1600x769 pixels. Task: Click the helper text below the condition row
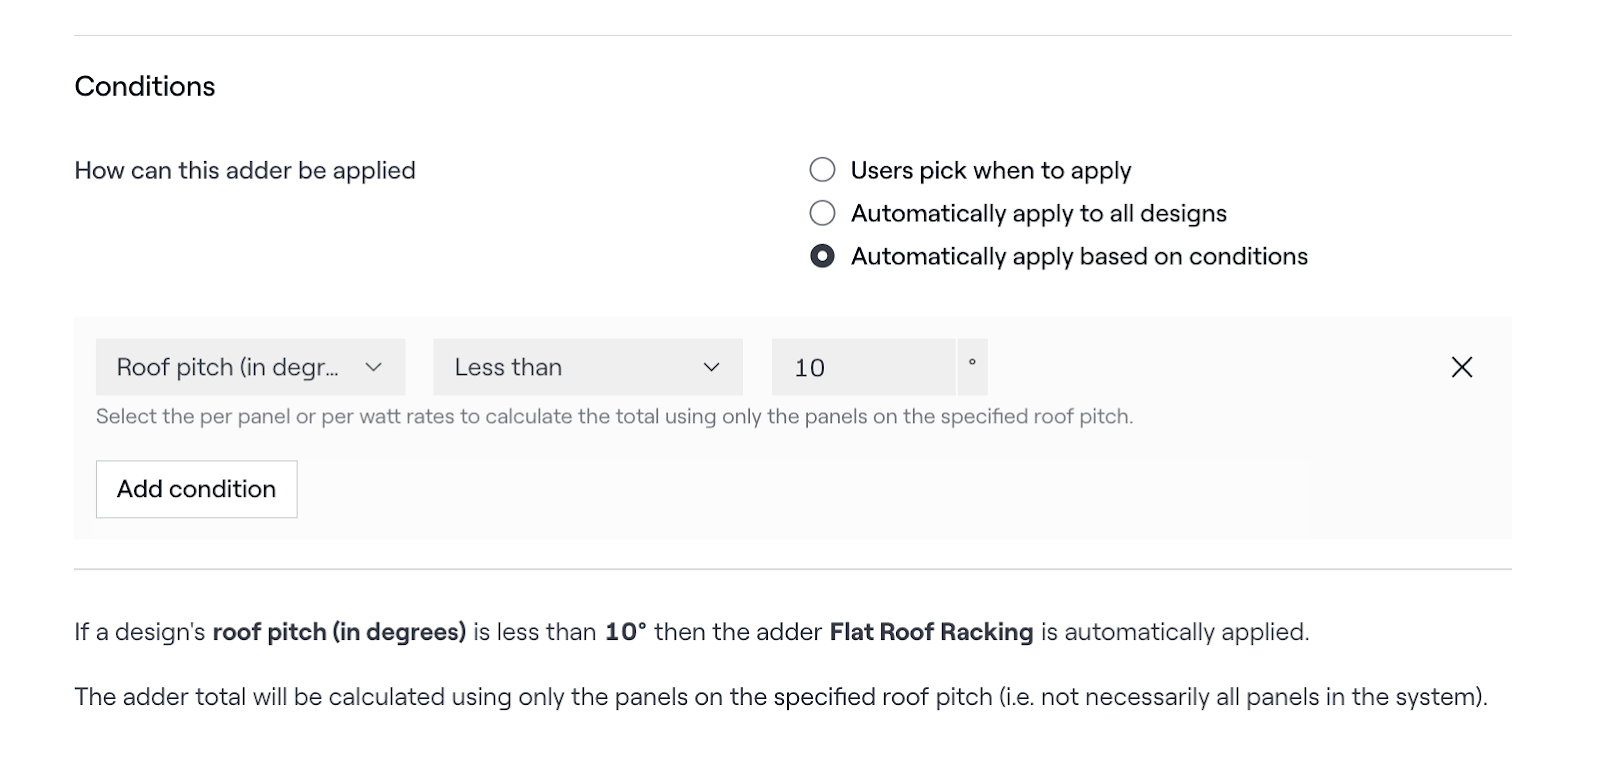(614, 416)
